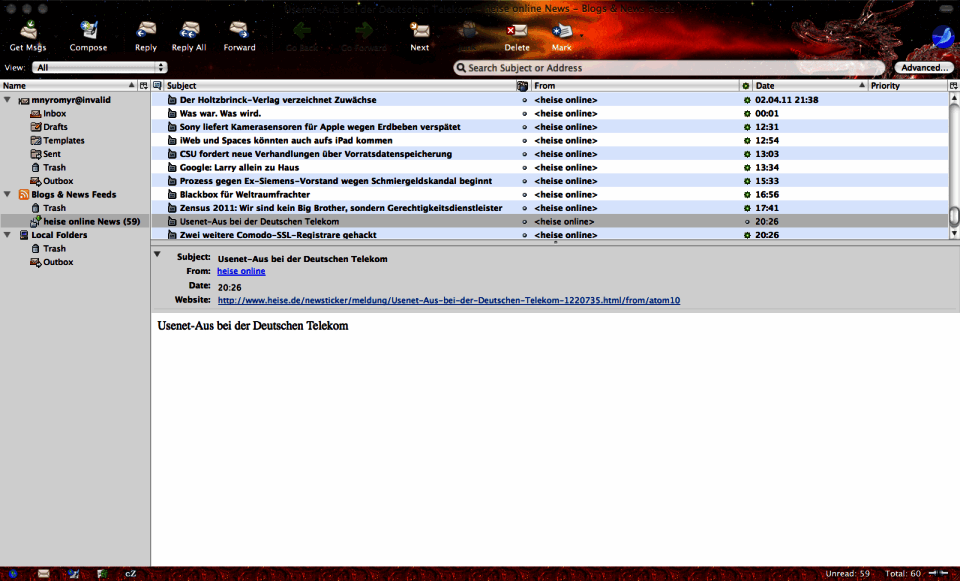Open the Compose message icon

click(x=88, y=30)
